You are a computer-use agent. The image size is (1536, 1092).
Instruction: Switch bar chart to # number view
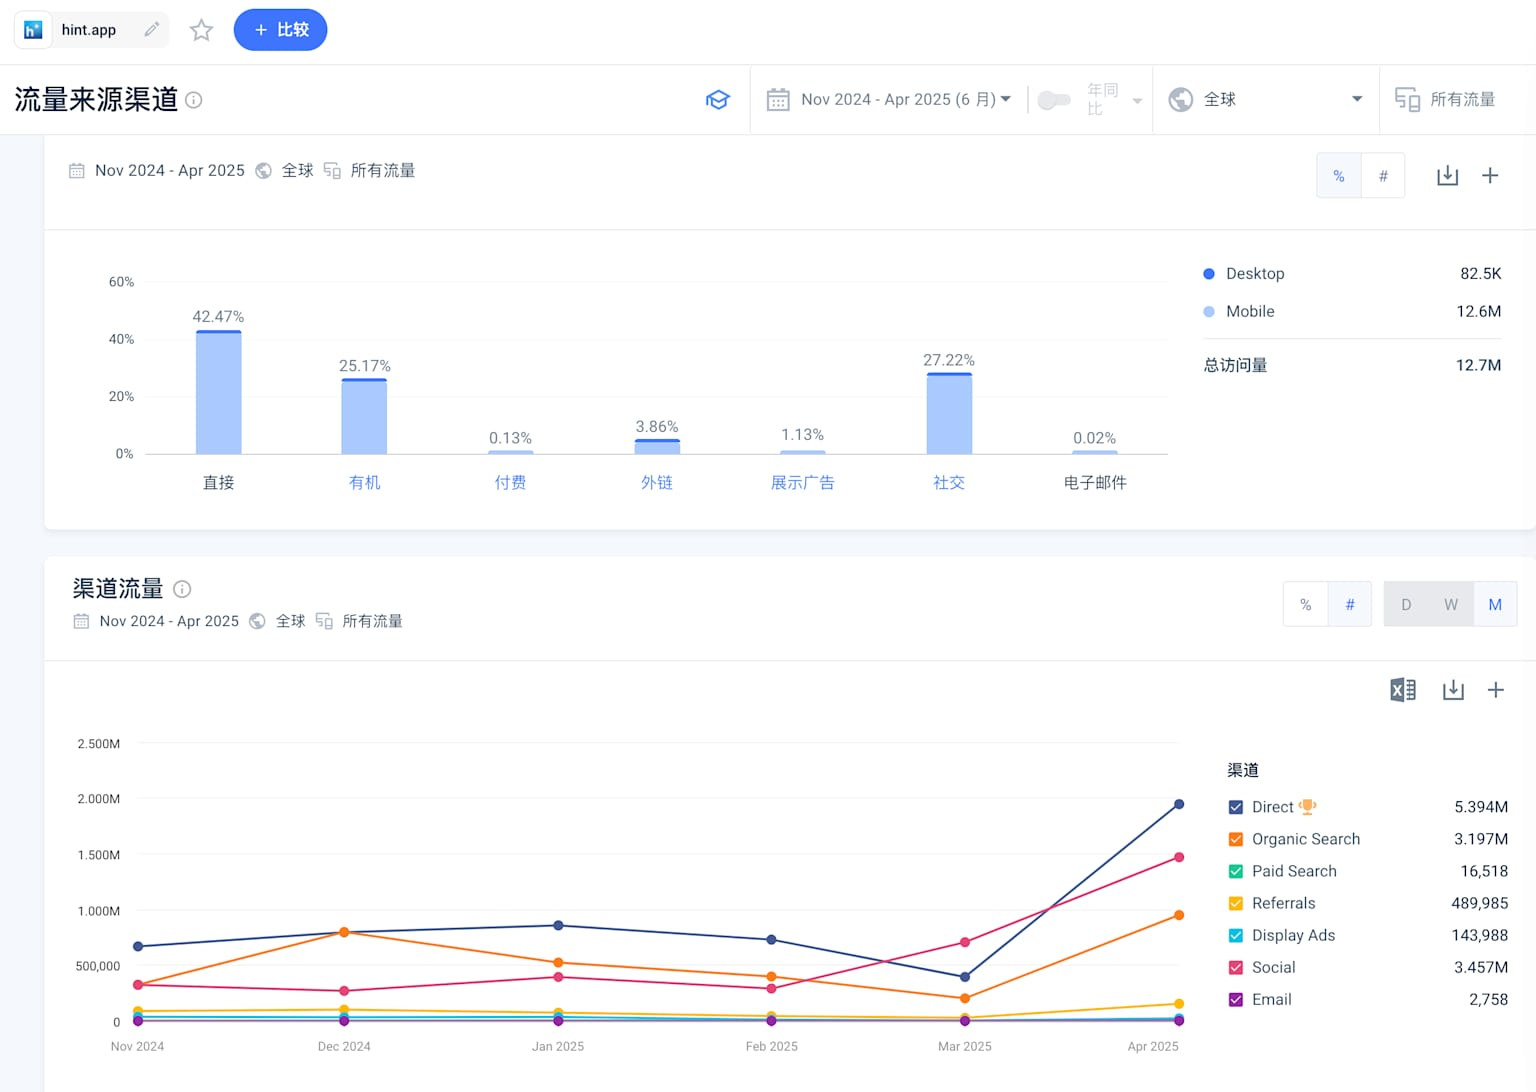[x=1383, y=176]
